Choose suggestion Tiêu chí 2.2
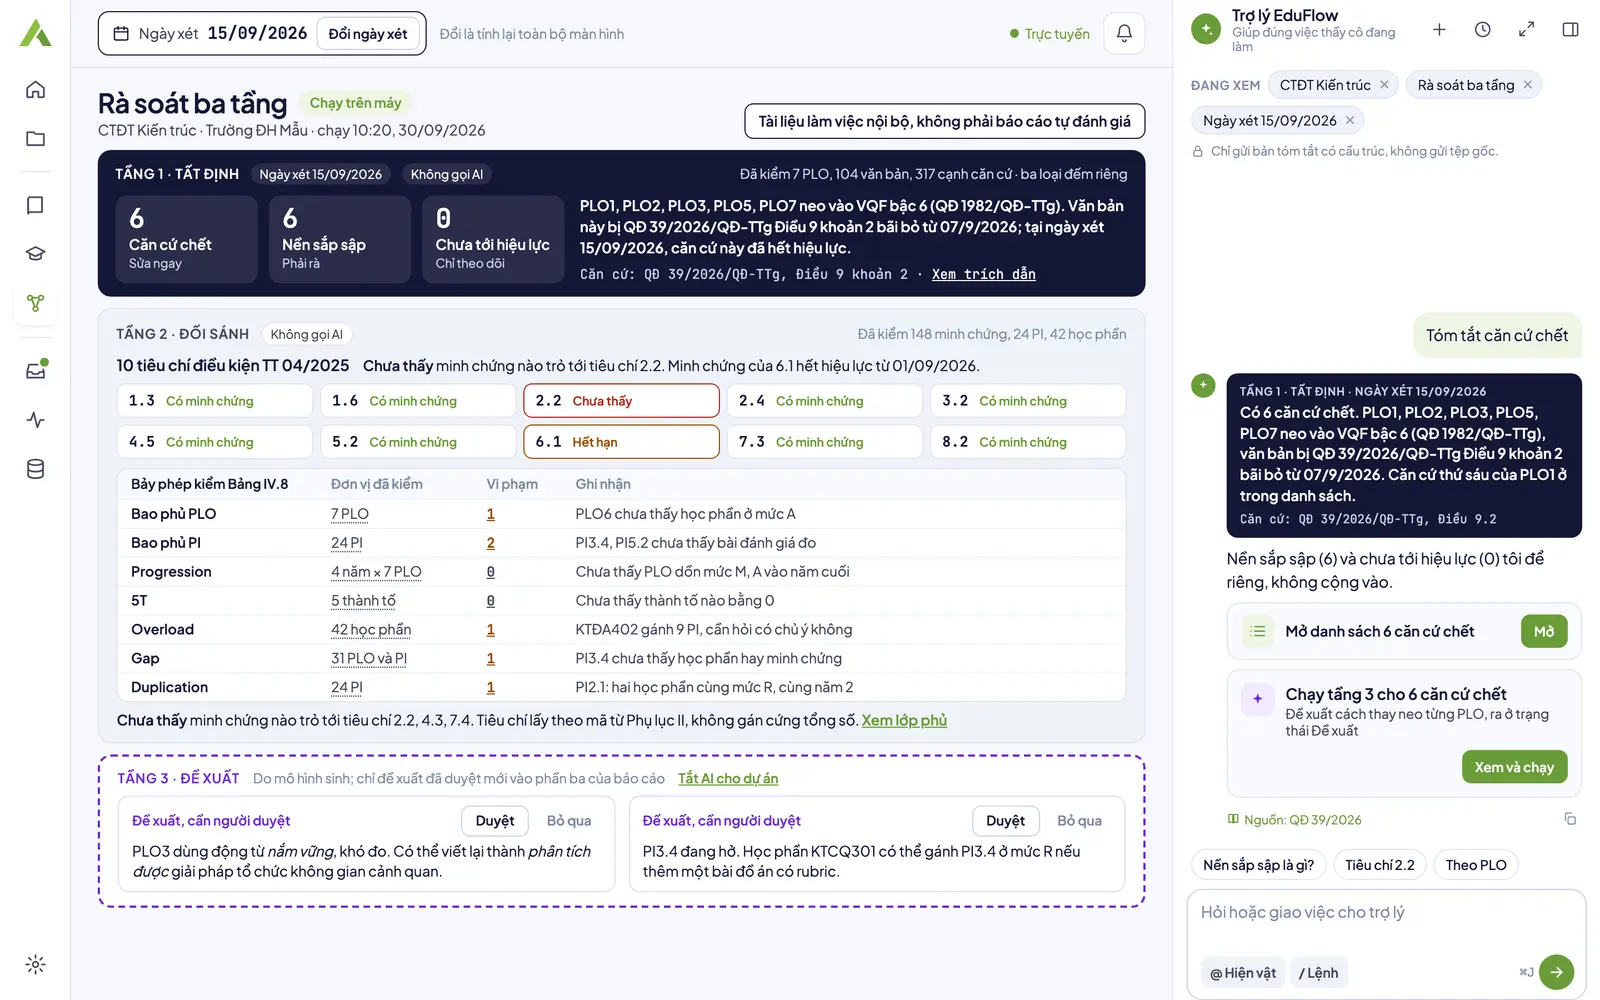Image resolution: width=1600 pixels, height=1000 pixels. pyautogui.click(x=1379, y=865)
